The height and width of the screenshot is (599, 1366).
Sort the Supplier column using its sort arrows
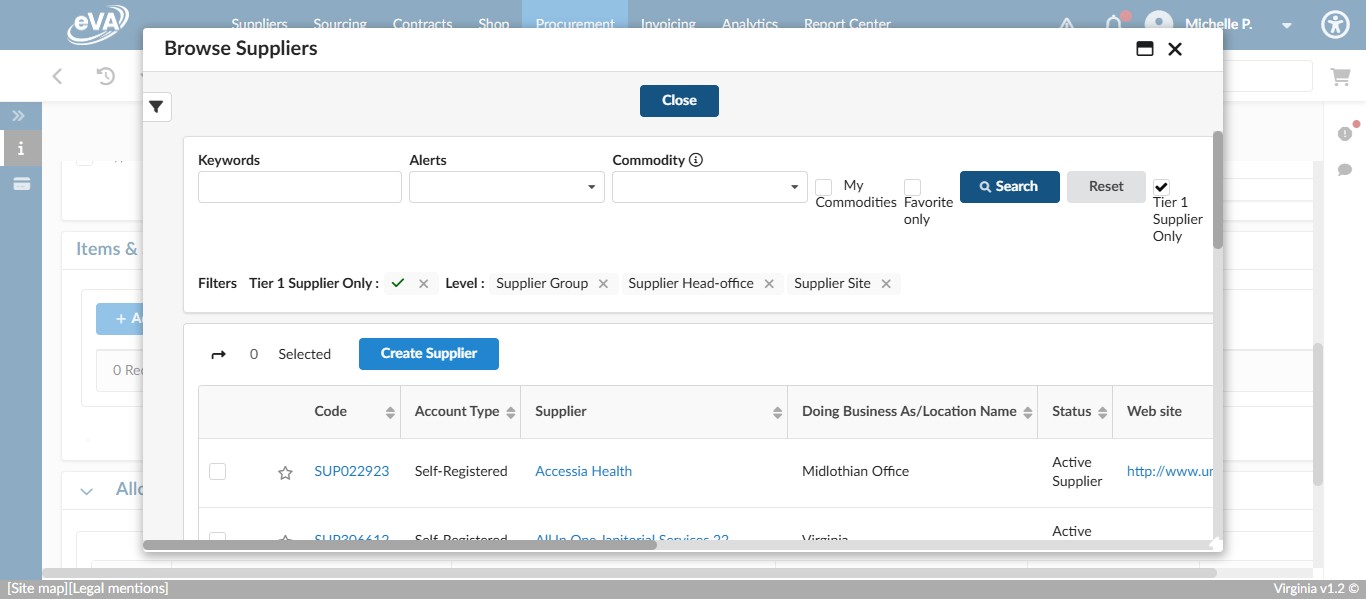(778, 411)
